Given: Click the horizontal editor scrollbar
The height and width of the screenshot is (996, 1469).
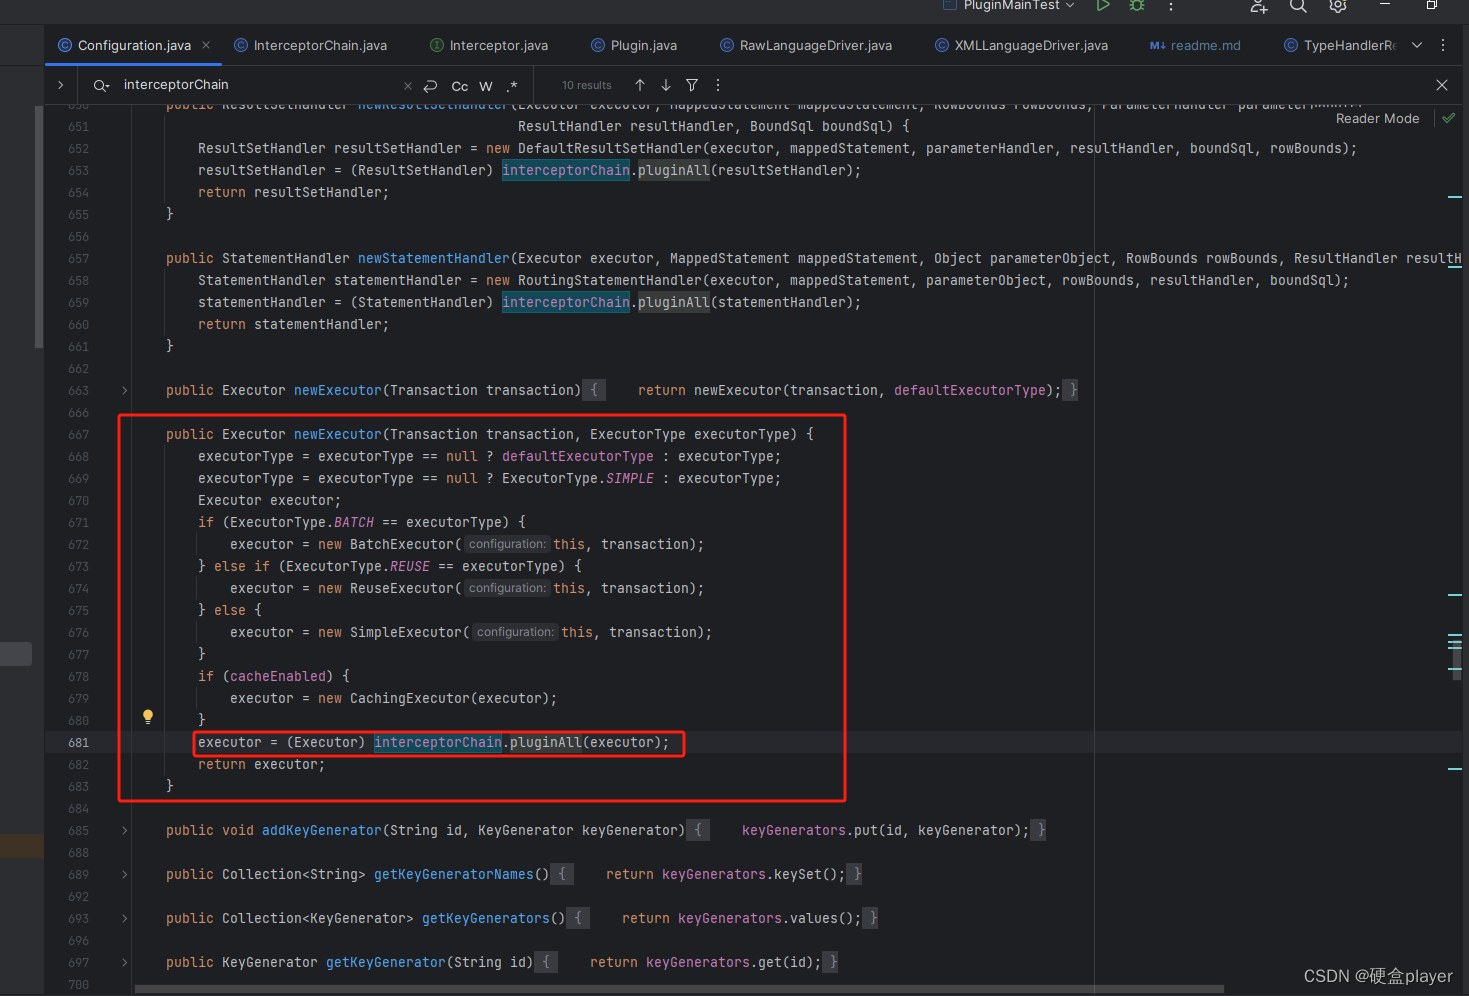Looking at the screenshot, I should pos(680,989).
